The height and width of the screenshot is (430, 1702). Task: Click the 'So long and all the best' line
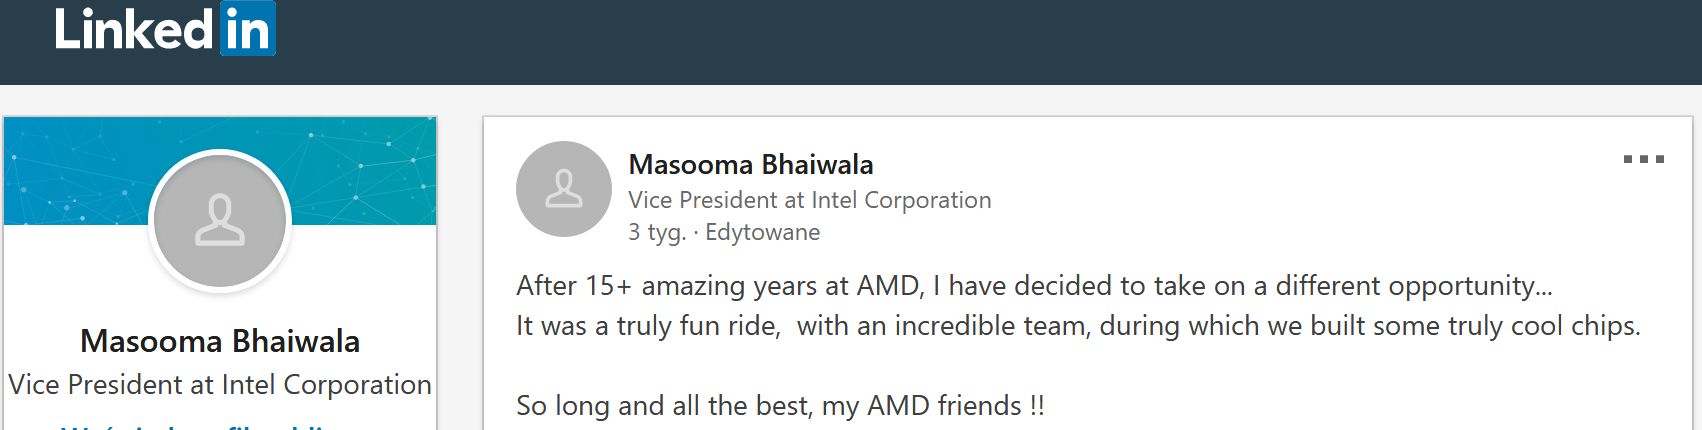point(780,406)
